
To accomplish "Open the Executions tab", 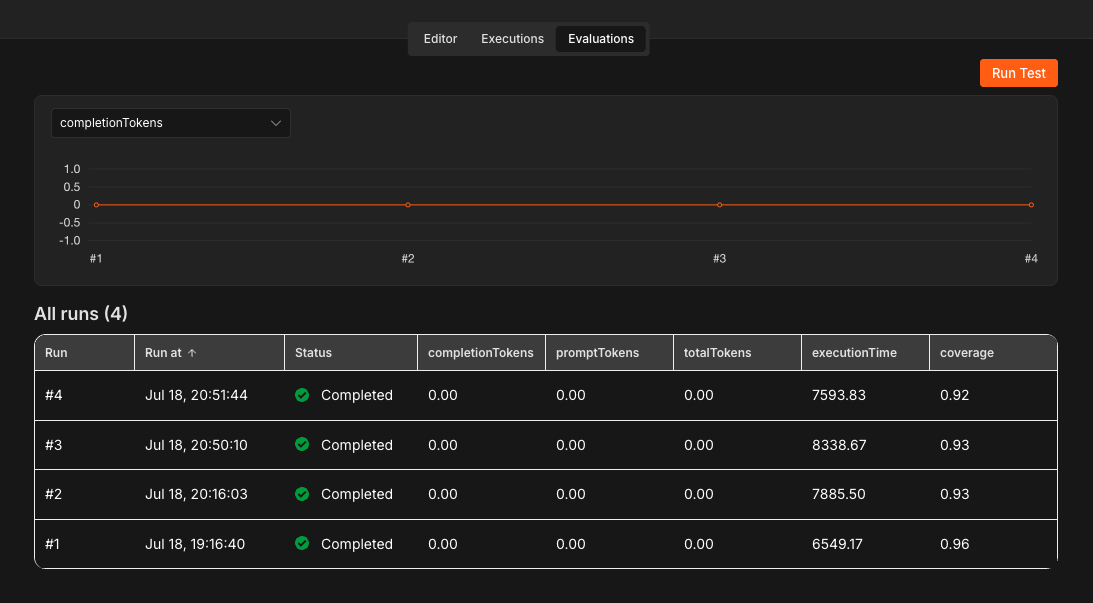I will 512,39.
